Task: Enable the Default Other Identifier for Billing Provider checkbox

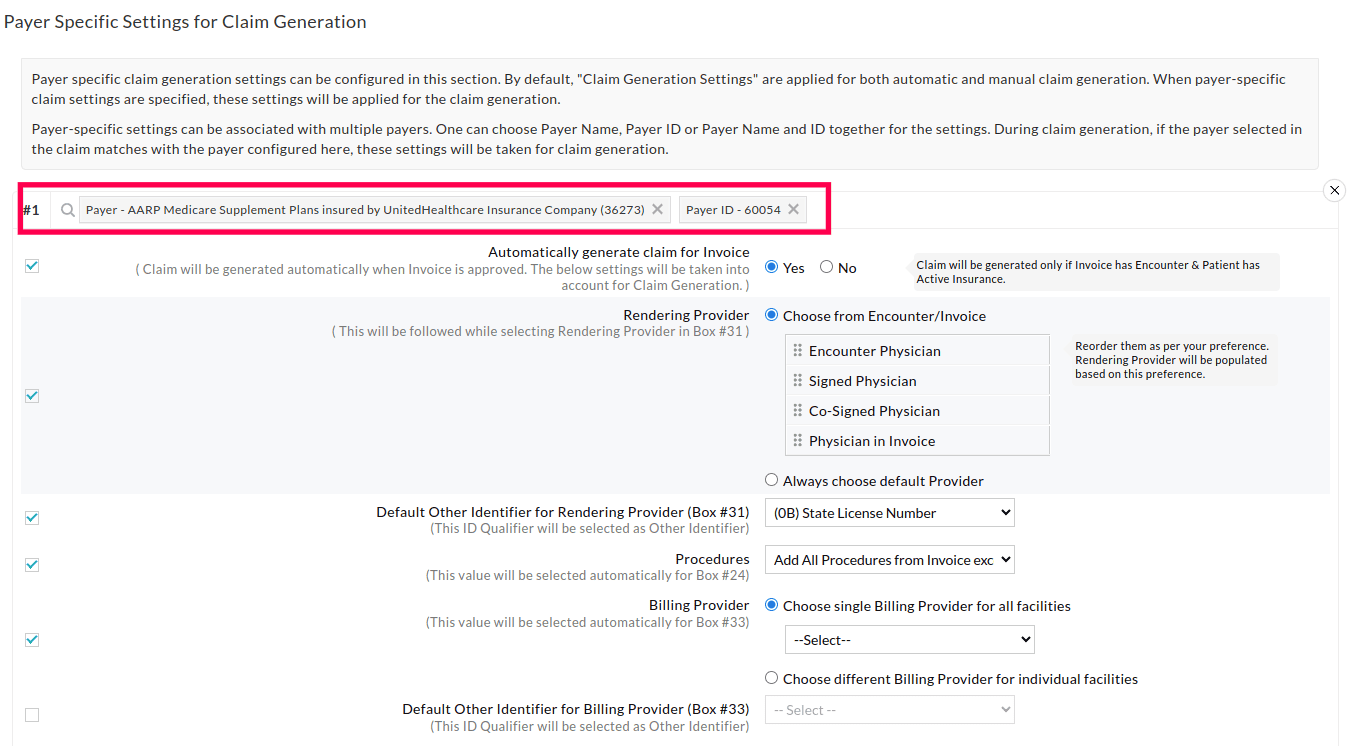Action: 31,714
